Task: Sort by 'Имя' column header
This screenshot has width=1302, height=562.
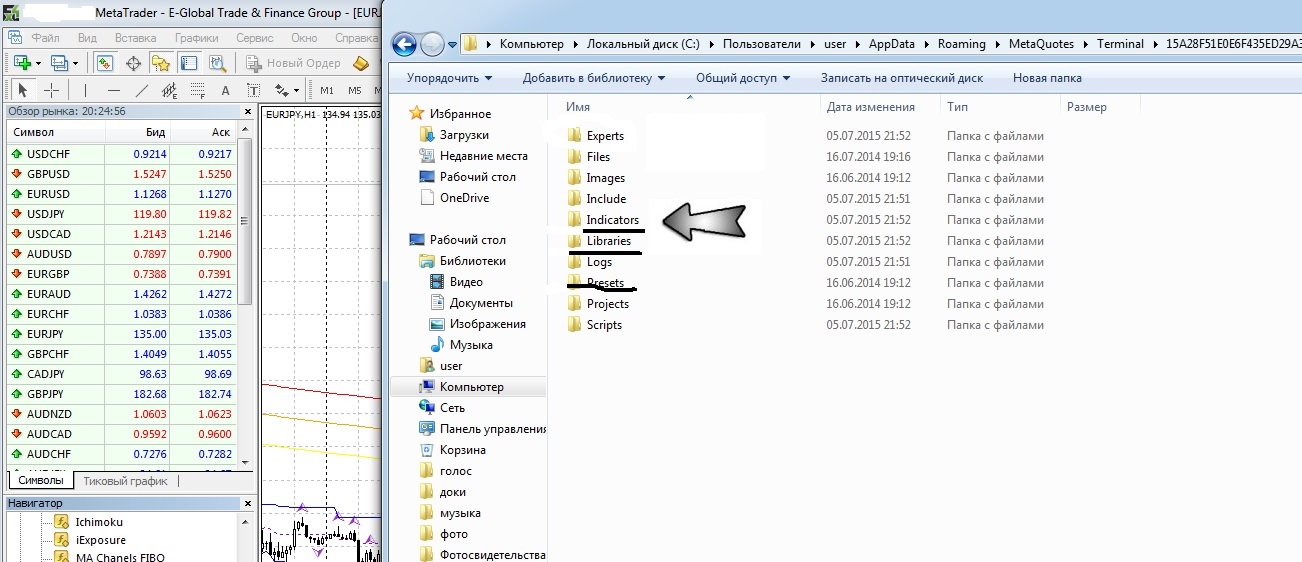Action: point(689,107)
